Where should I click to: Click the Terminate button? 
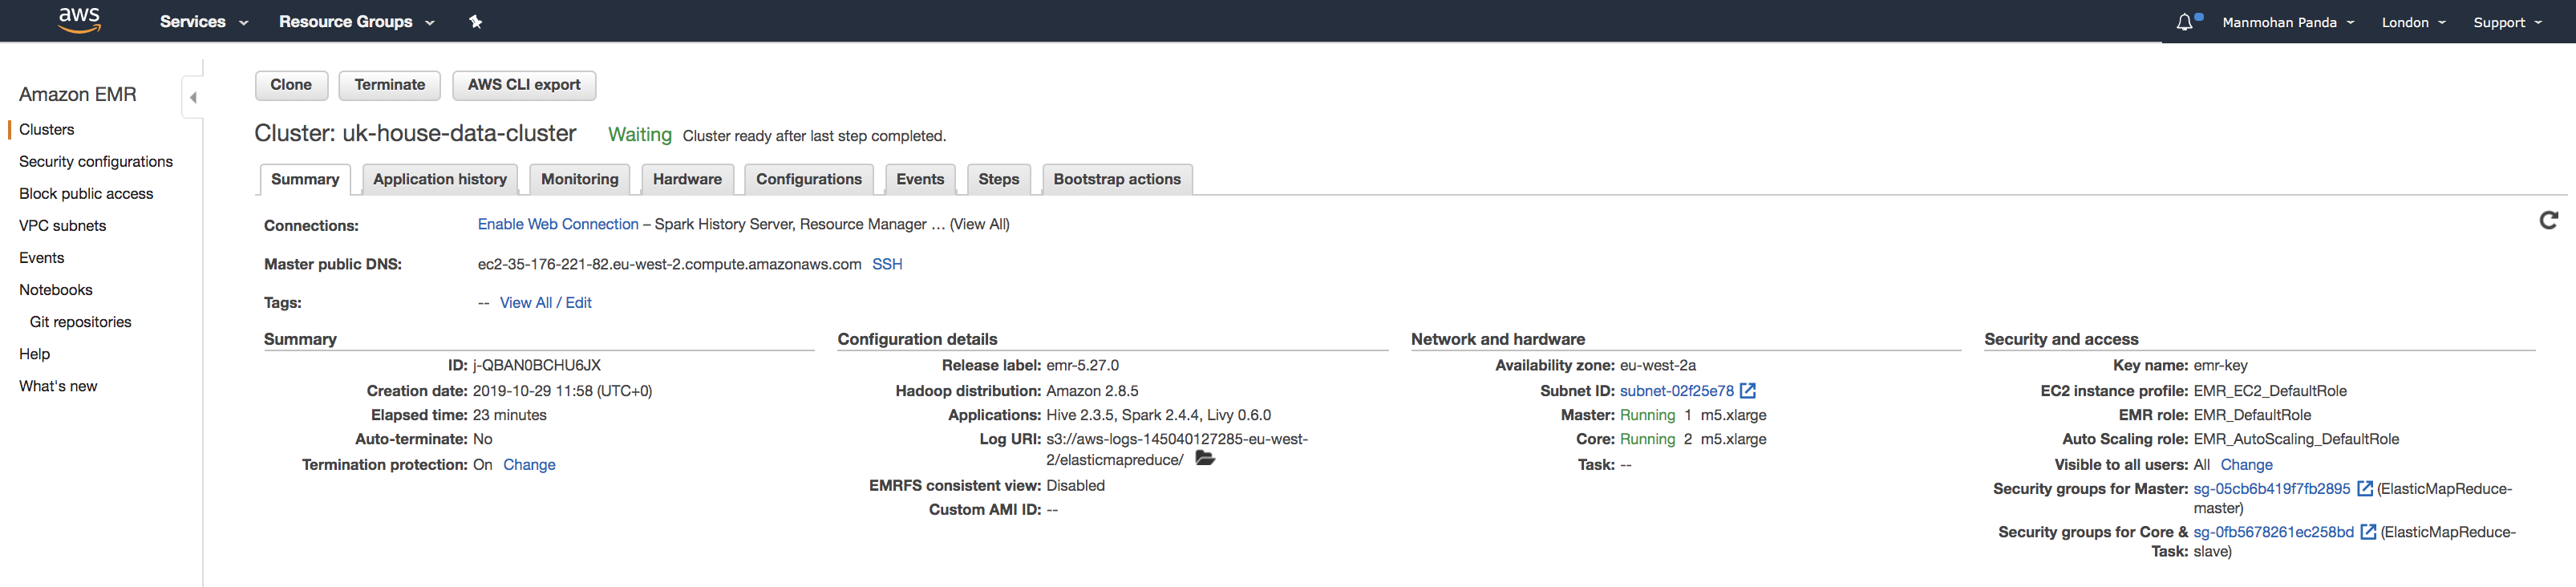coord(390,85)
